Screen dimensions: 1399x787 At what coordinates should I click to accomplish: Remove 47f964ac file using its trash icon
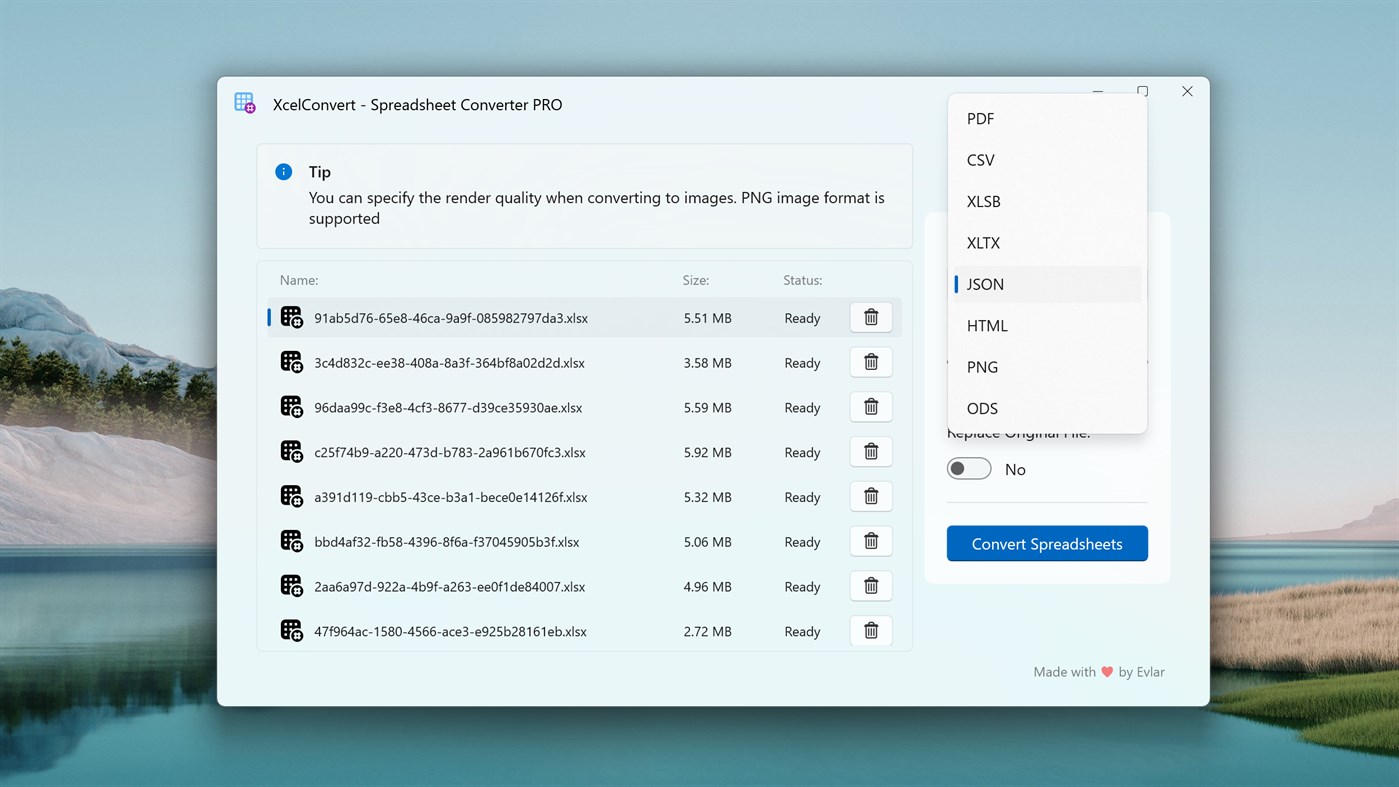point(870,631)
